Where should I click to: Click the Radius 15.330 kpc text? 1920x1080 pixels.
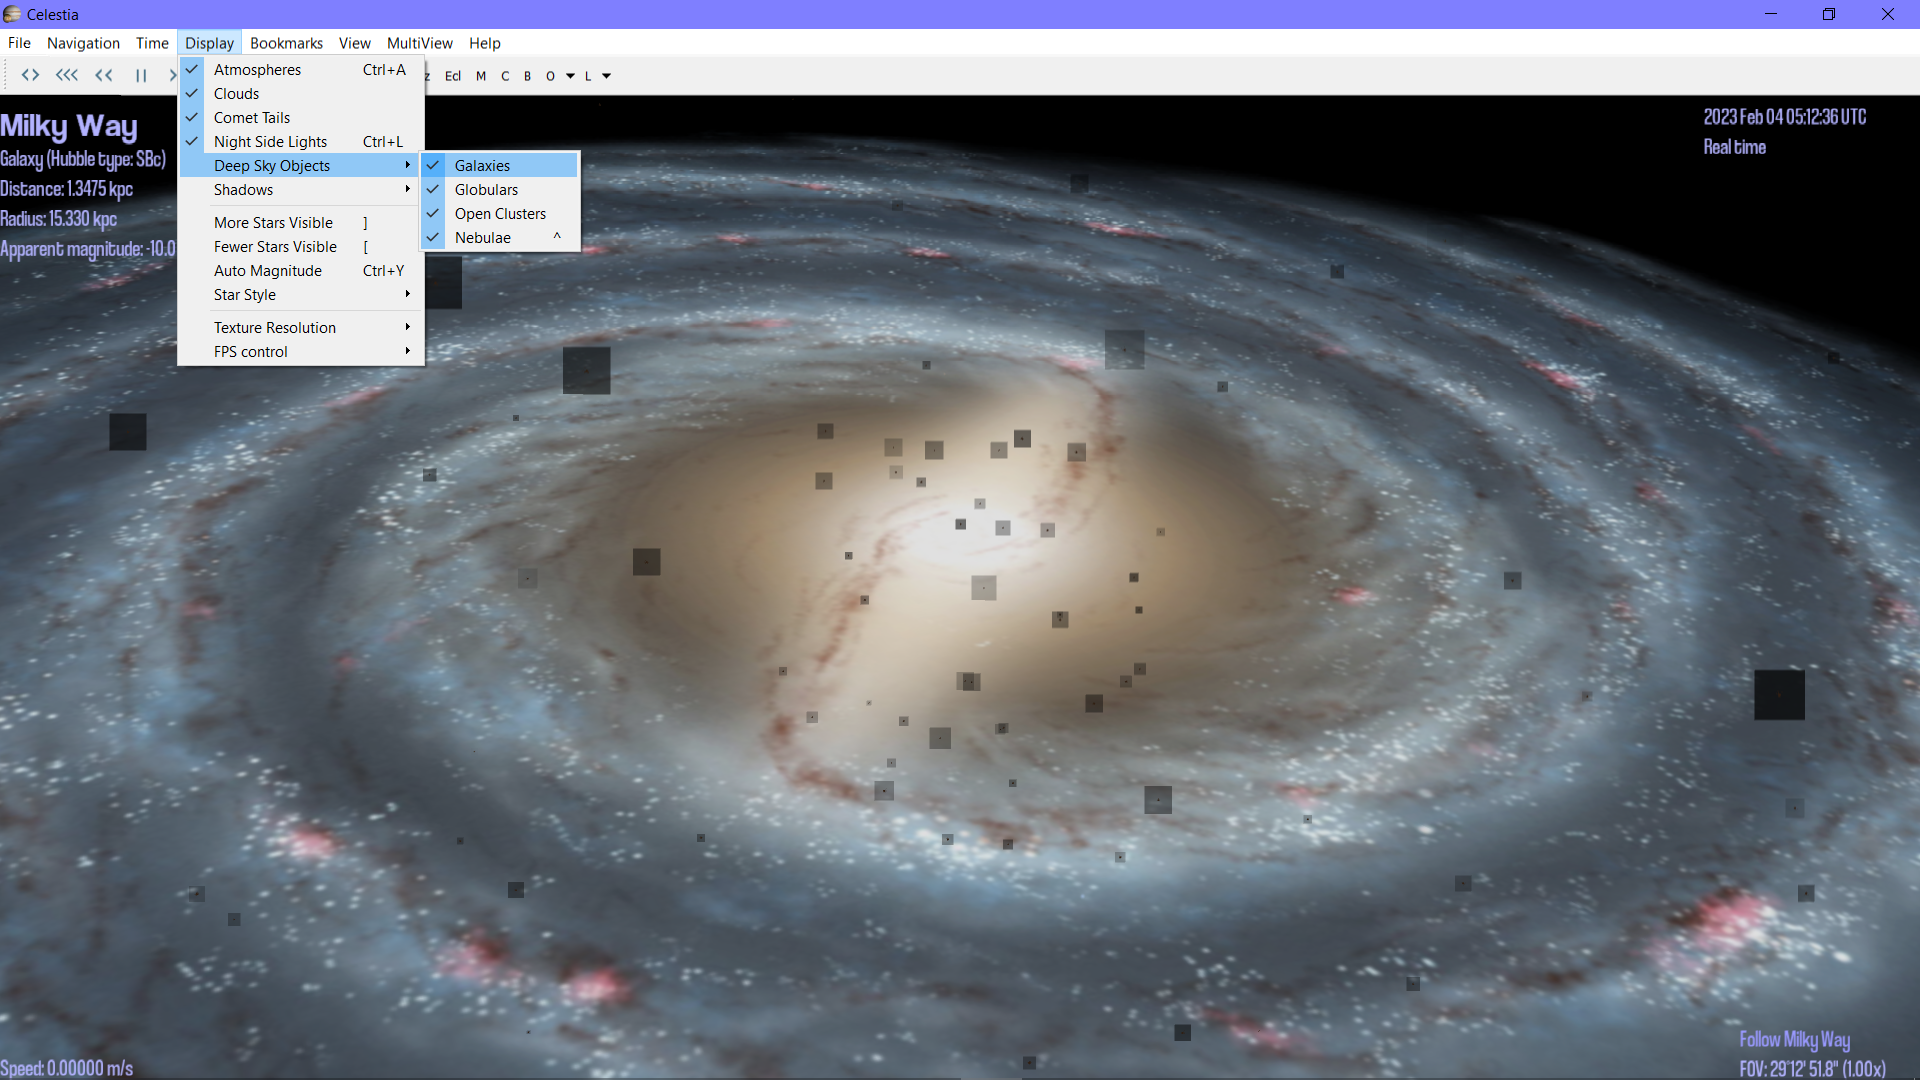(59, 219)
